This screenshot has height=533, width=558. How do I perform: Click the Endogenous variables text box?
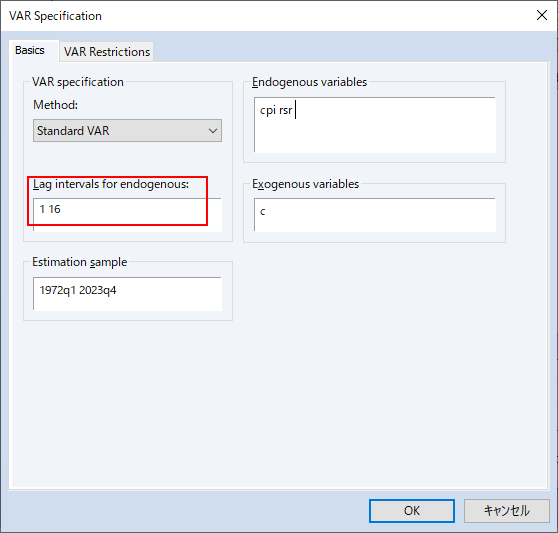point(375,125)
